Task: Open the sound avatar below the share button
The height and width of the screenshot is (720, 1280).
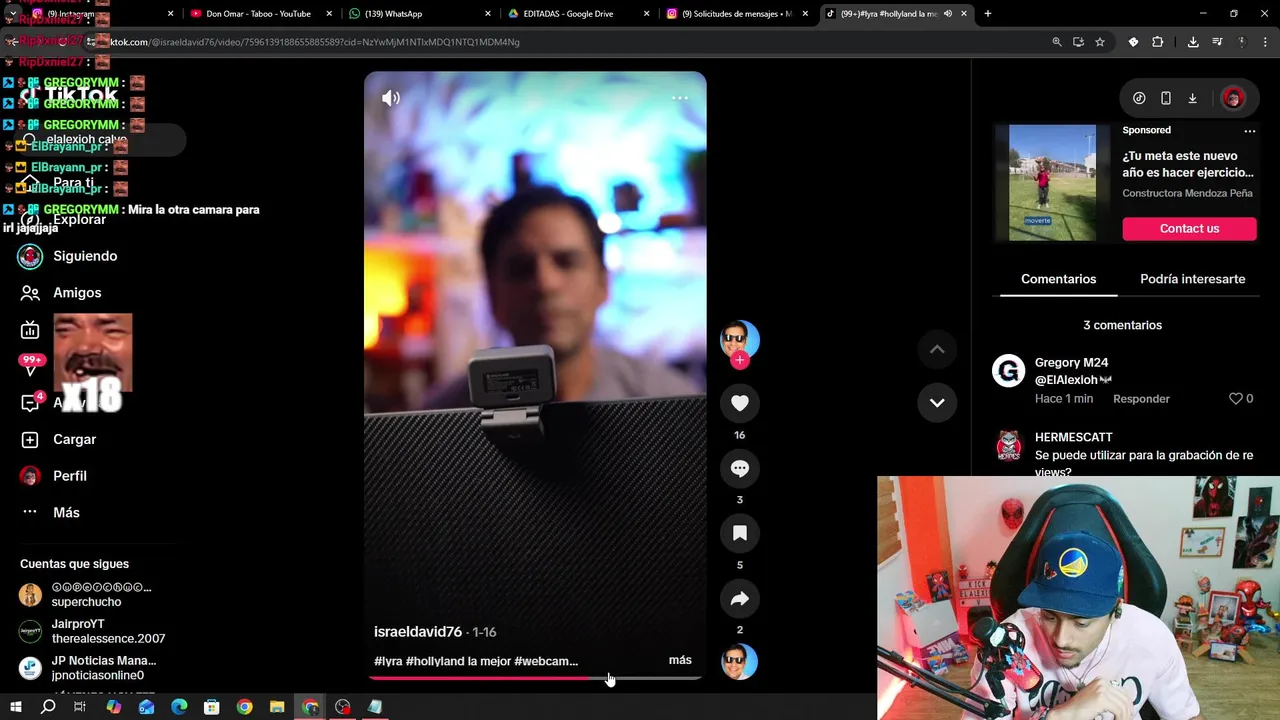Action: tap(740, 662)
